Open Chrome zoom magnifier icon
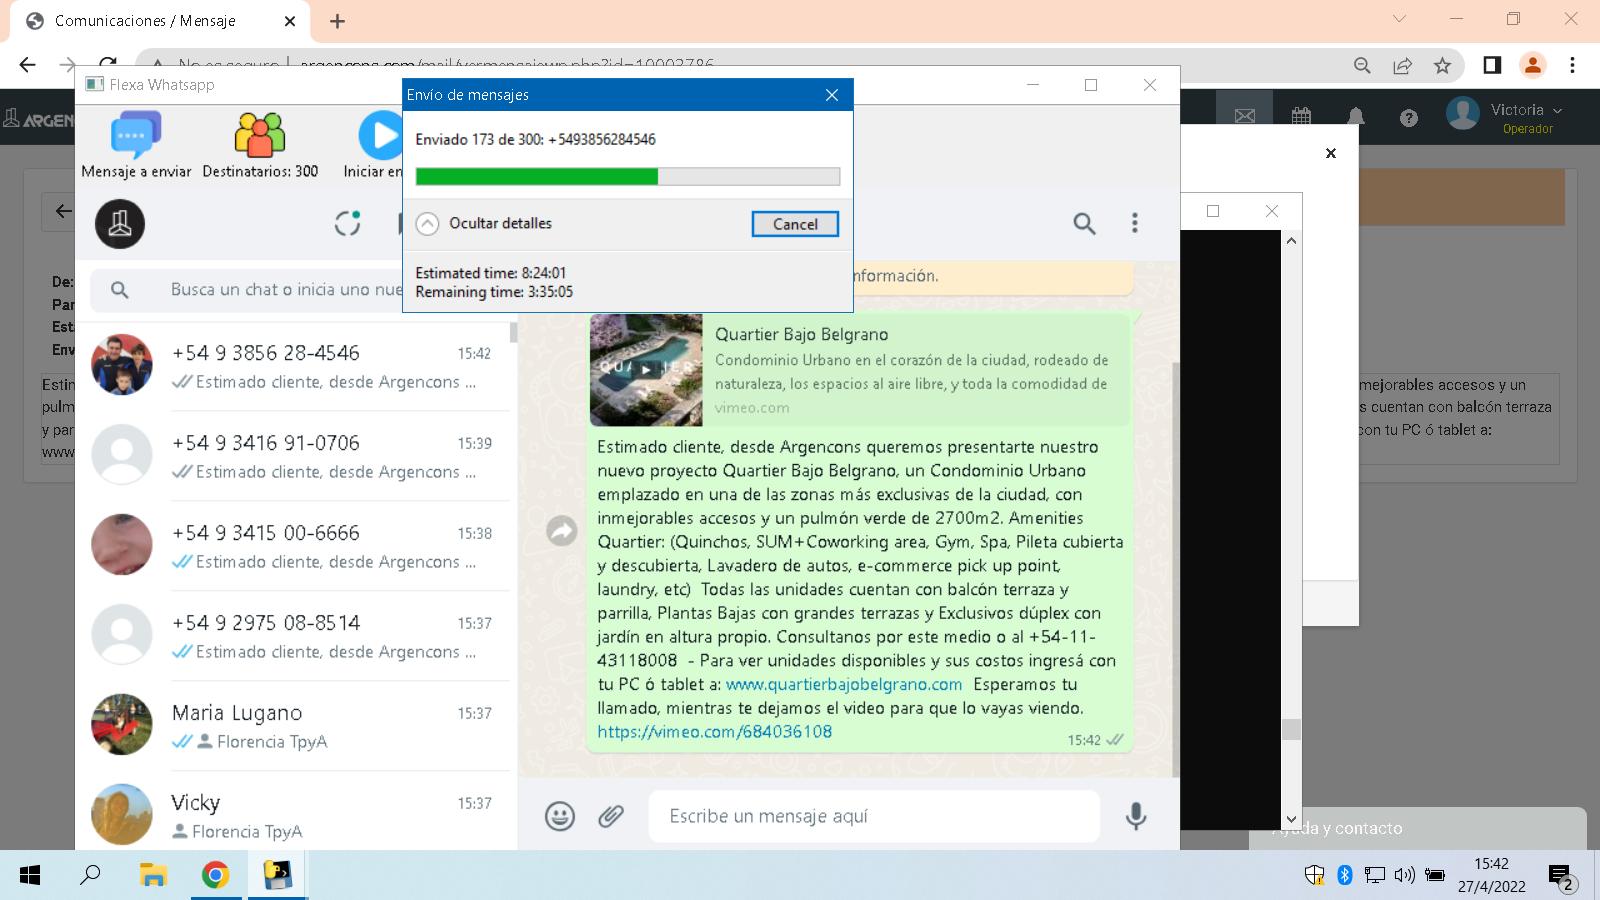This screenshot has width=1600, height=900. pyautogui.click(x=1362, y=65)
